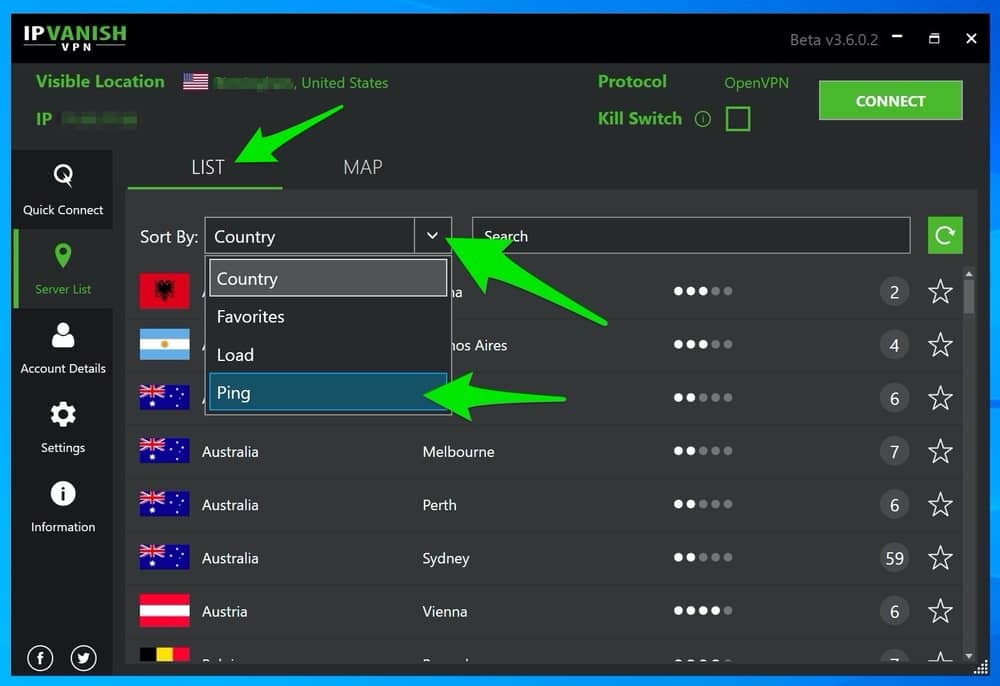Enable the Kill Switch checkbox

click(737, 119)
